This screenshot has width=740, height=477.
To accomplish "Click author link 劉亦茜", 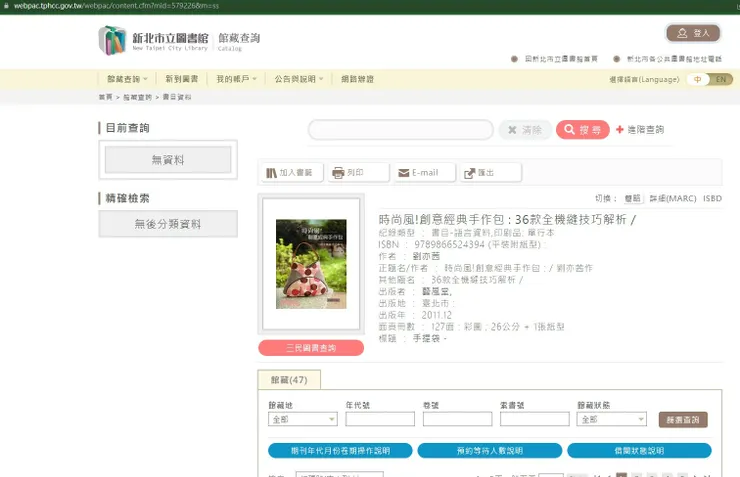I will [426, 256].
